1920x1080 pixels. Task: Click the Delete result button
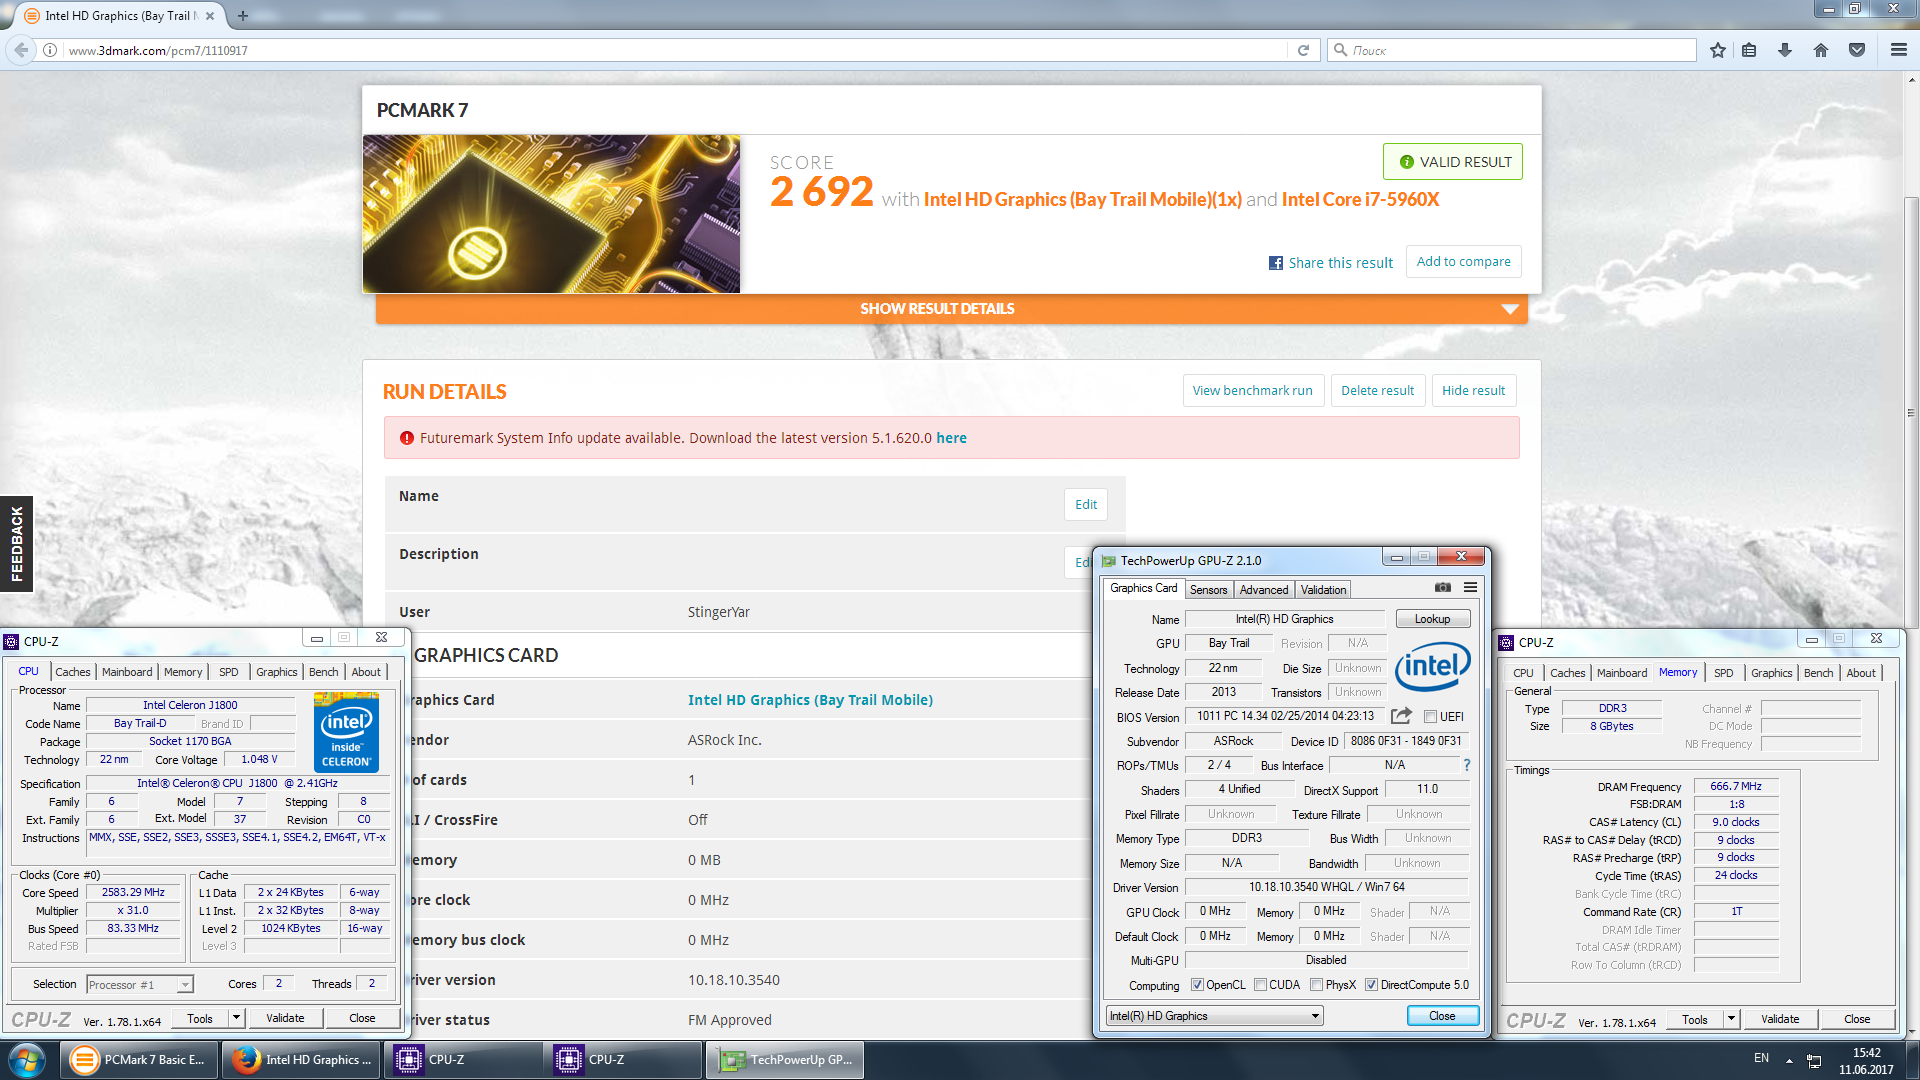coord(1377,391)
